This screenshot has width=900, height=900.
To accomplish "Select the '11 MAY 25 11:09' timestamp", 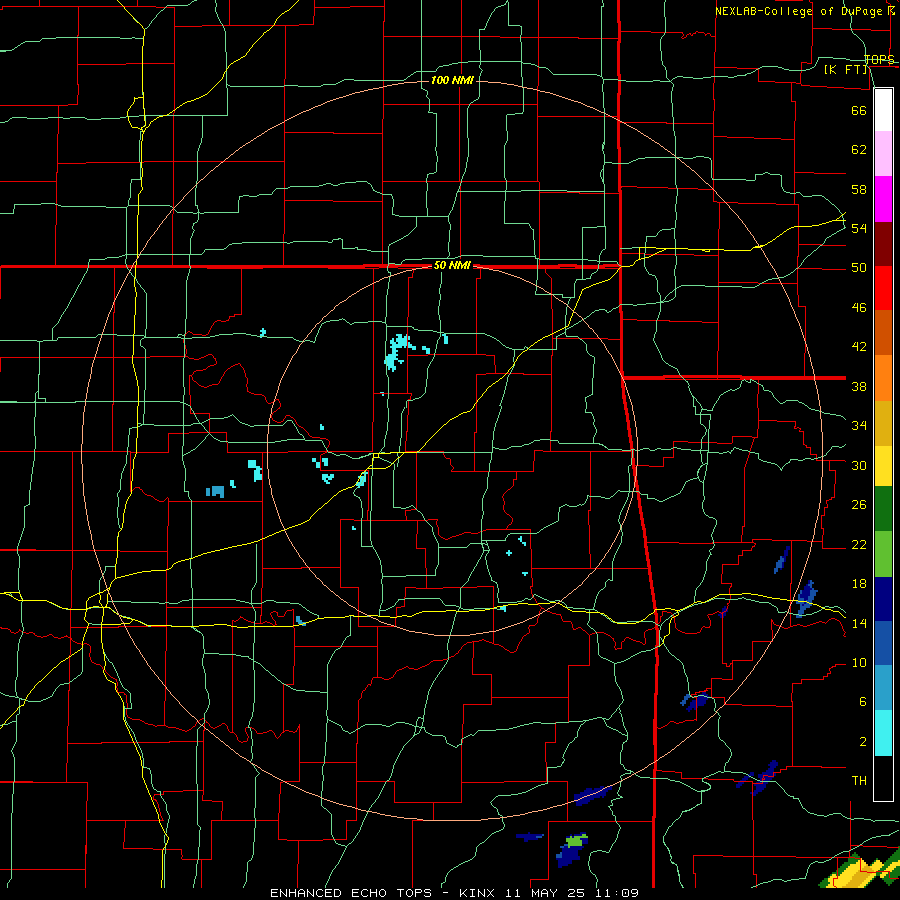I will [572, 893].
